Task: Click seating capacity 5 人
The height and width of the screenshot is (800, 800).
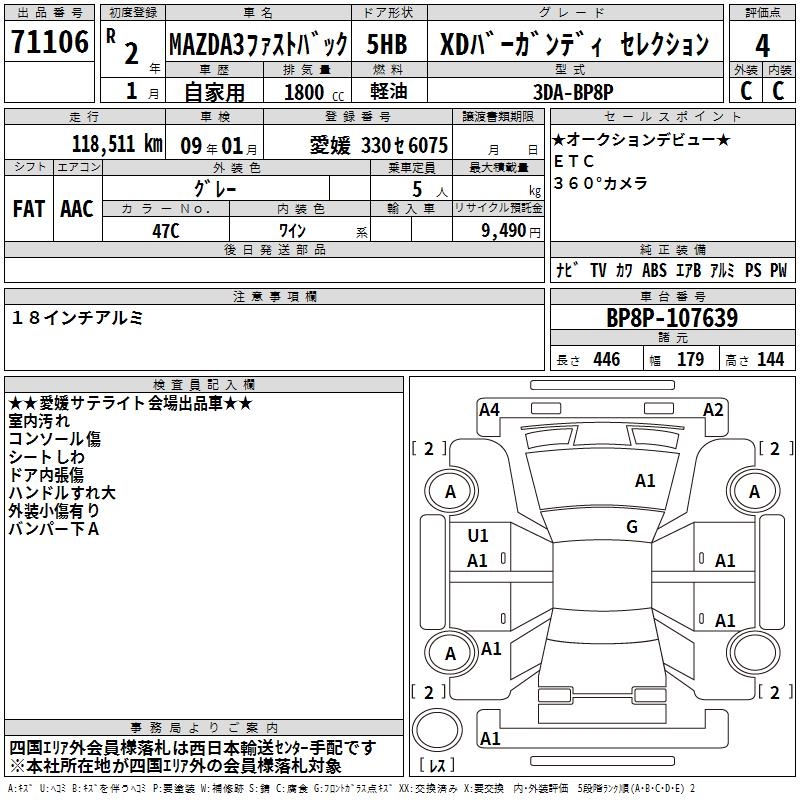Action: tap(430, 190)
